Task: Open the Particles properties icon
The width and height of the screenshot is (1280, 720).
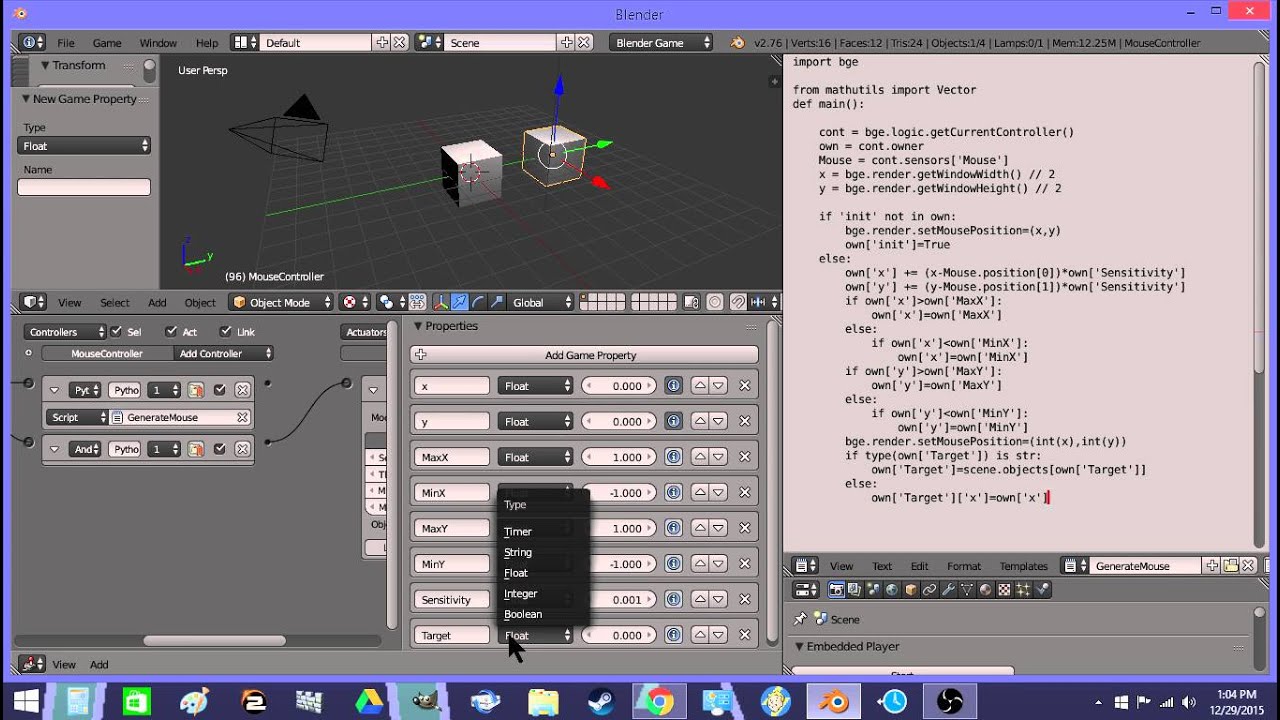Action: point(1022,590)
